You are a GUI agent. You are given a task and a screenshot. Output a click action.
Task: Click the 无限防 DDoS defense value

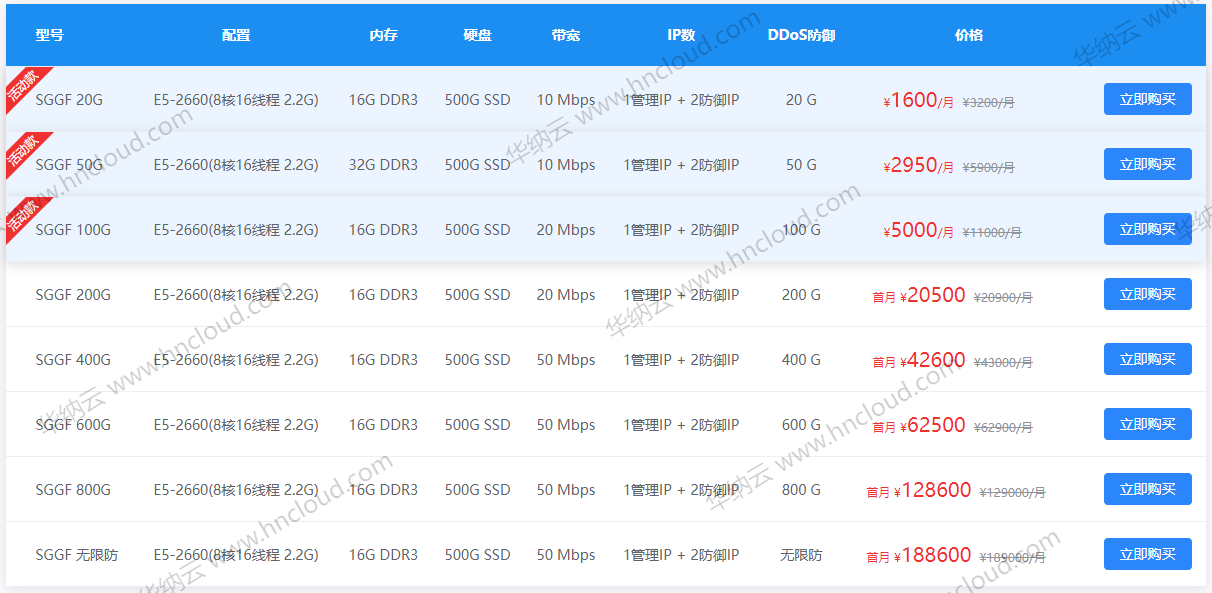[x=801, y=555]
